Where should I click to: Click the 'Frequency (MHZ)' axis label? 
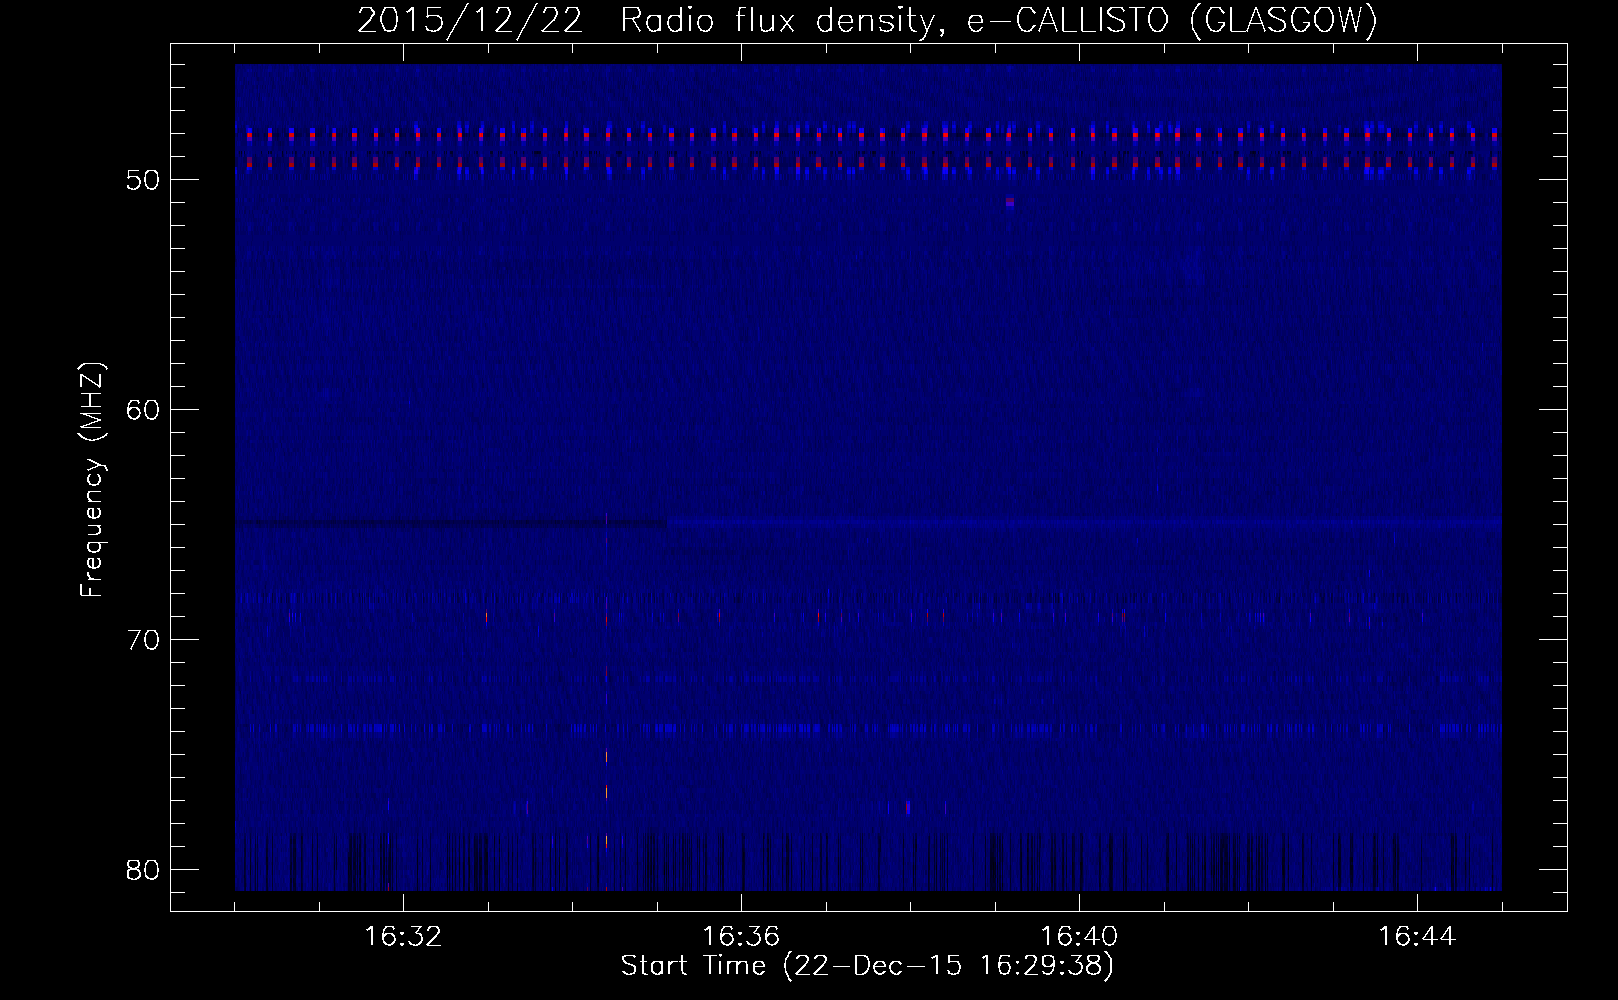(x=92, y=480)
